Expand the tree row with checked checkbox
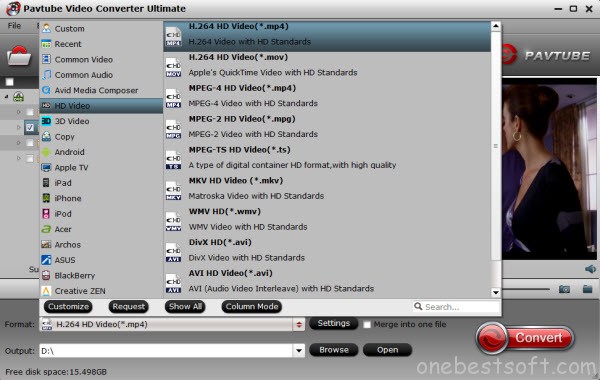The width and height of the screenshot is (600, 380). coord(18,127)
